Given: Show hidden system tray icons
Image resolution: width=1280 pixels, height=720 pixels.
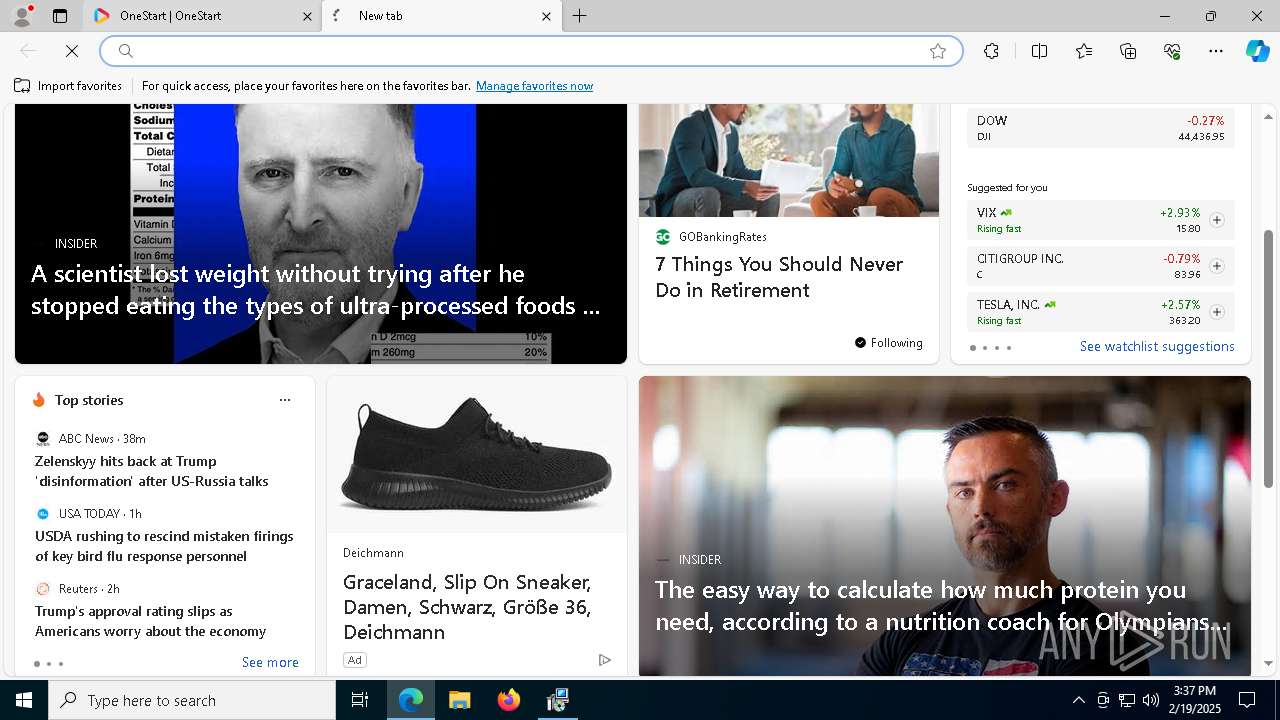Looking at the screenshot, I should coord(1078,700).
